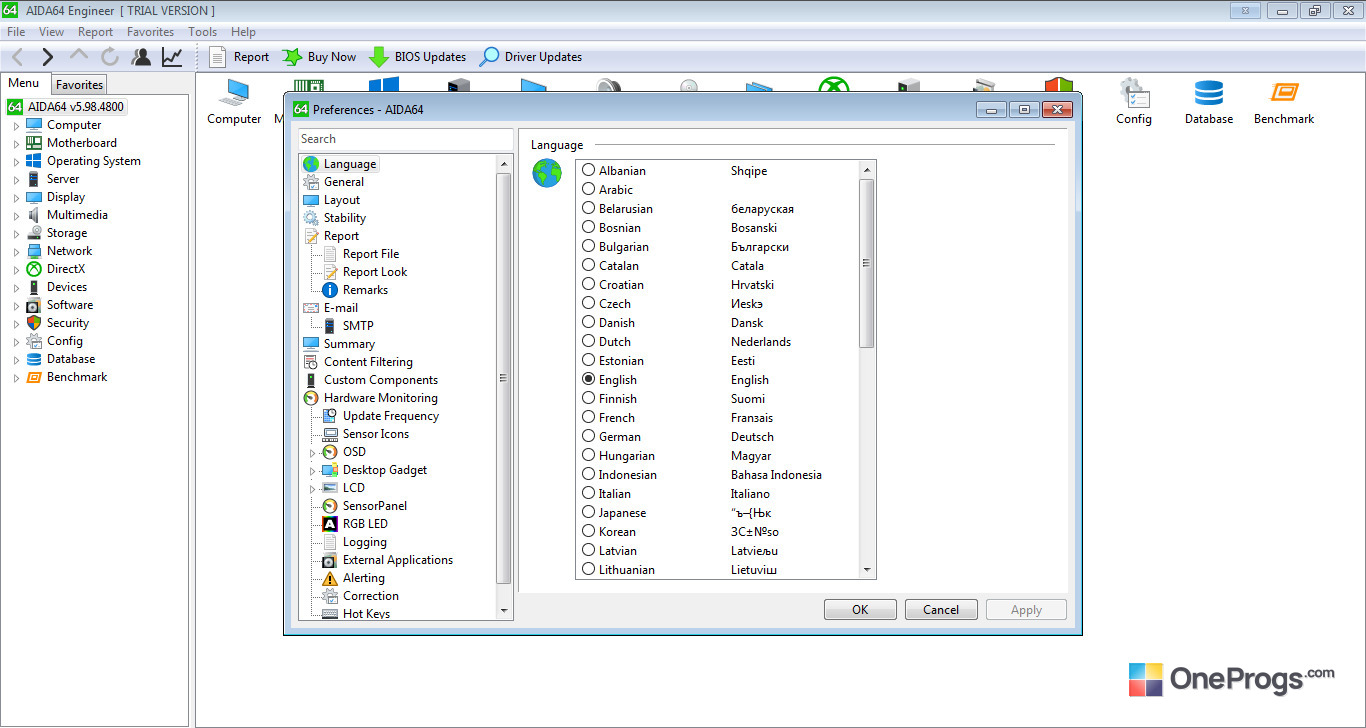Select Sensor Icons in Preferences tree

375,434
